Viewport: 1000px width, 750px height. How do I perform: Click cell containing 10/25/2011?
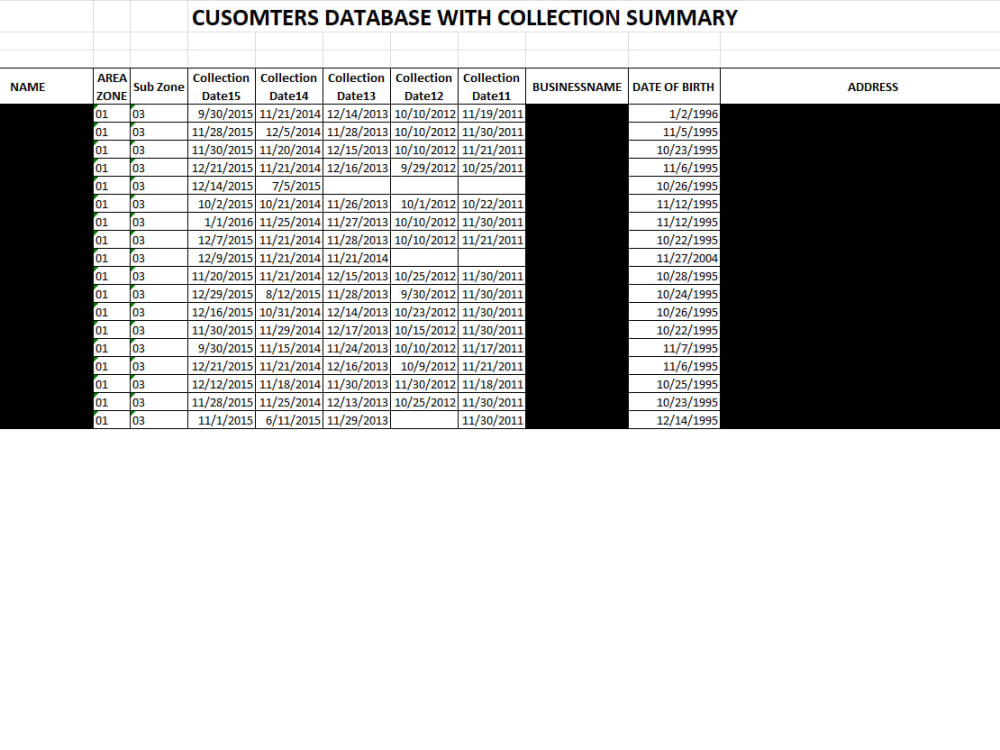[492, 168]
